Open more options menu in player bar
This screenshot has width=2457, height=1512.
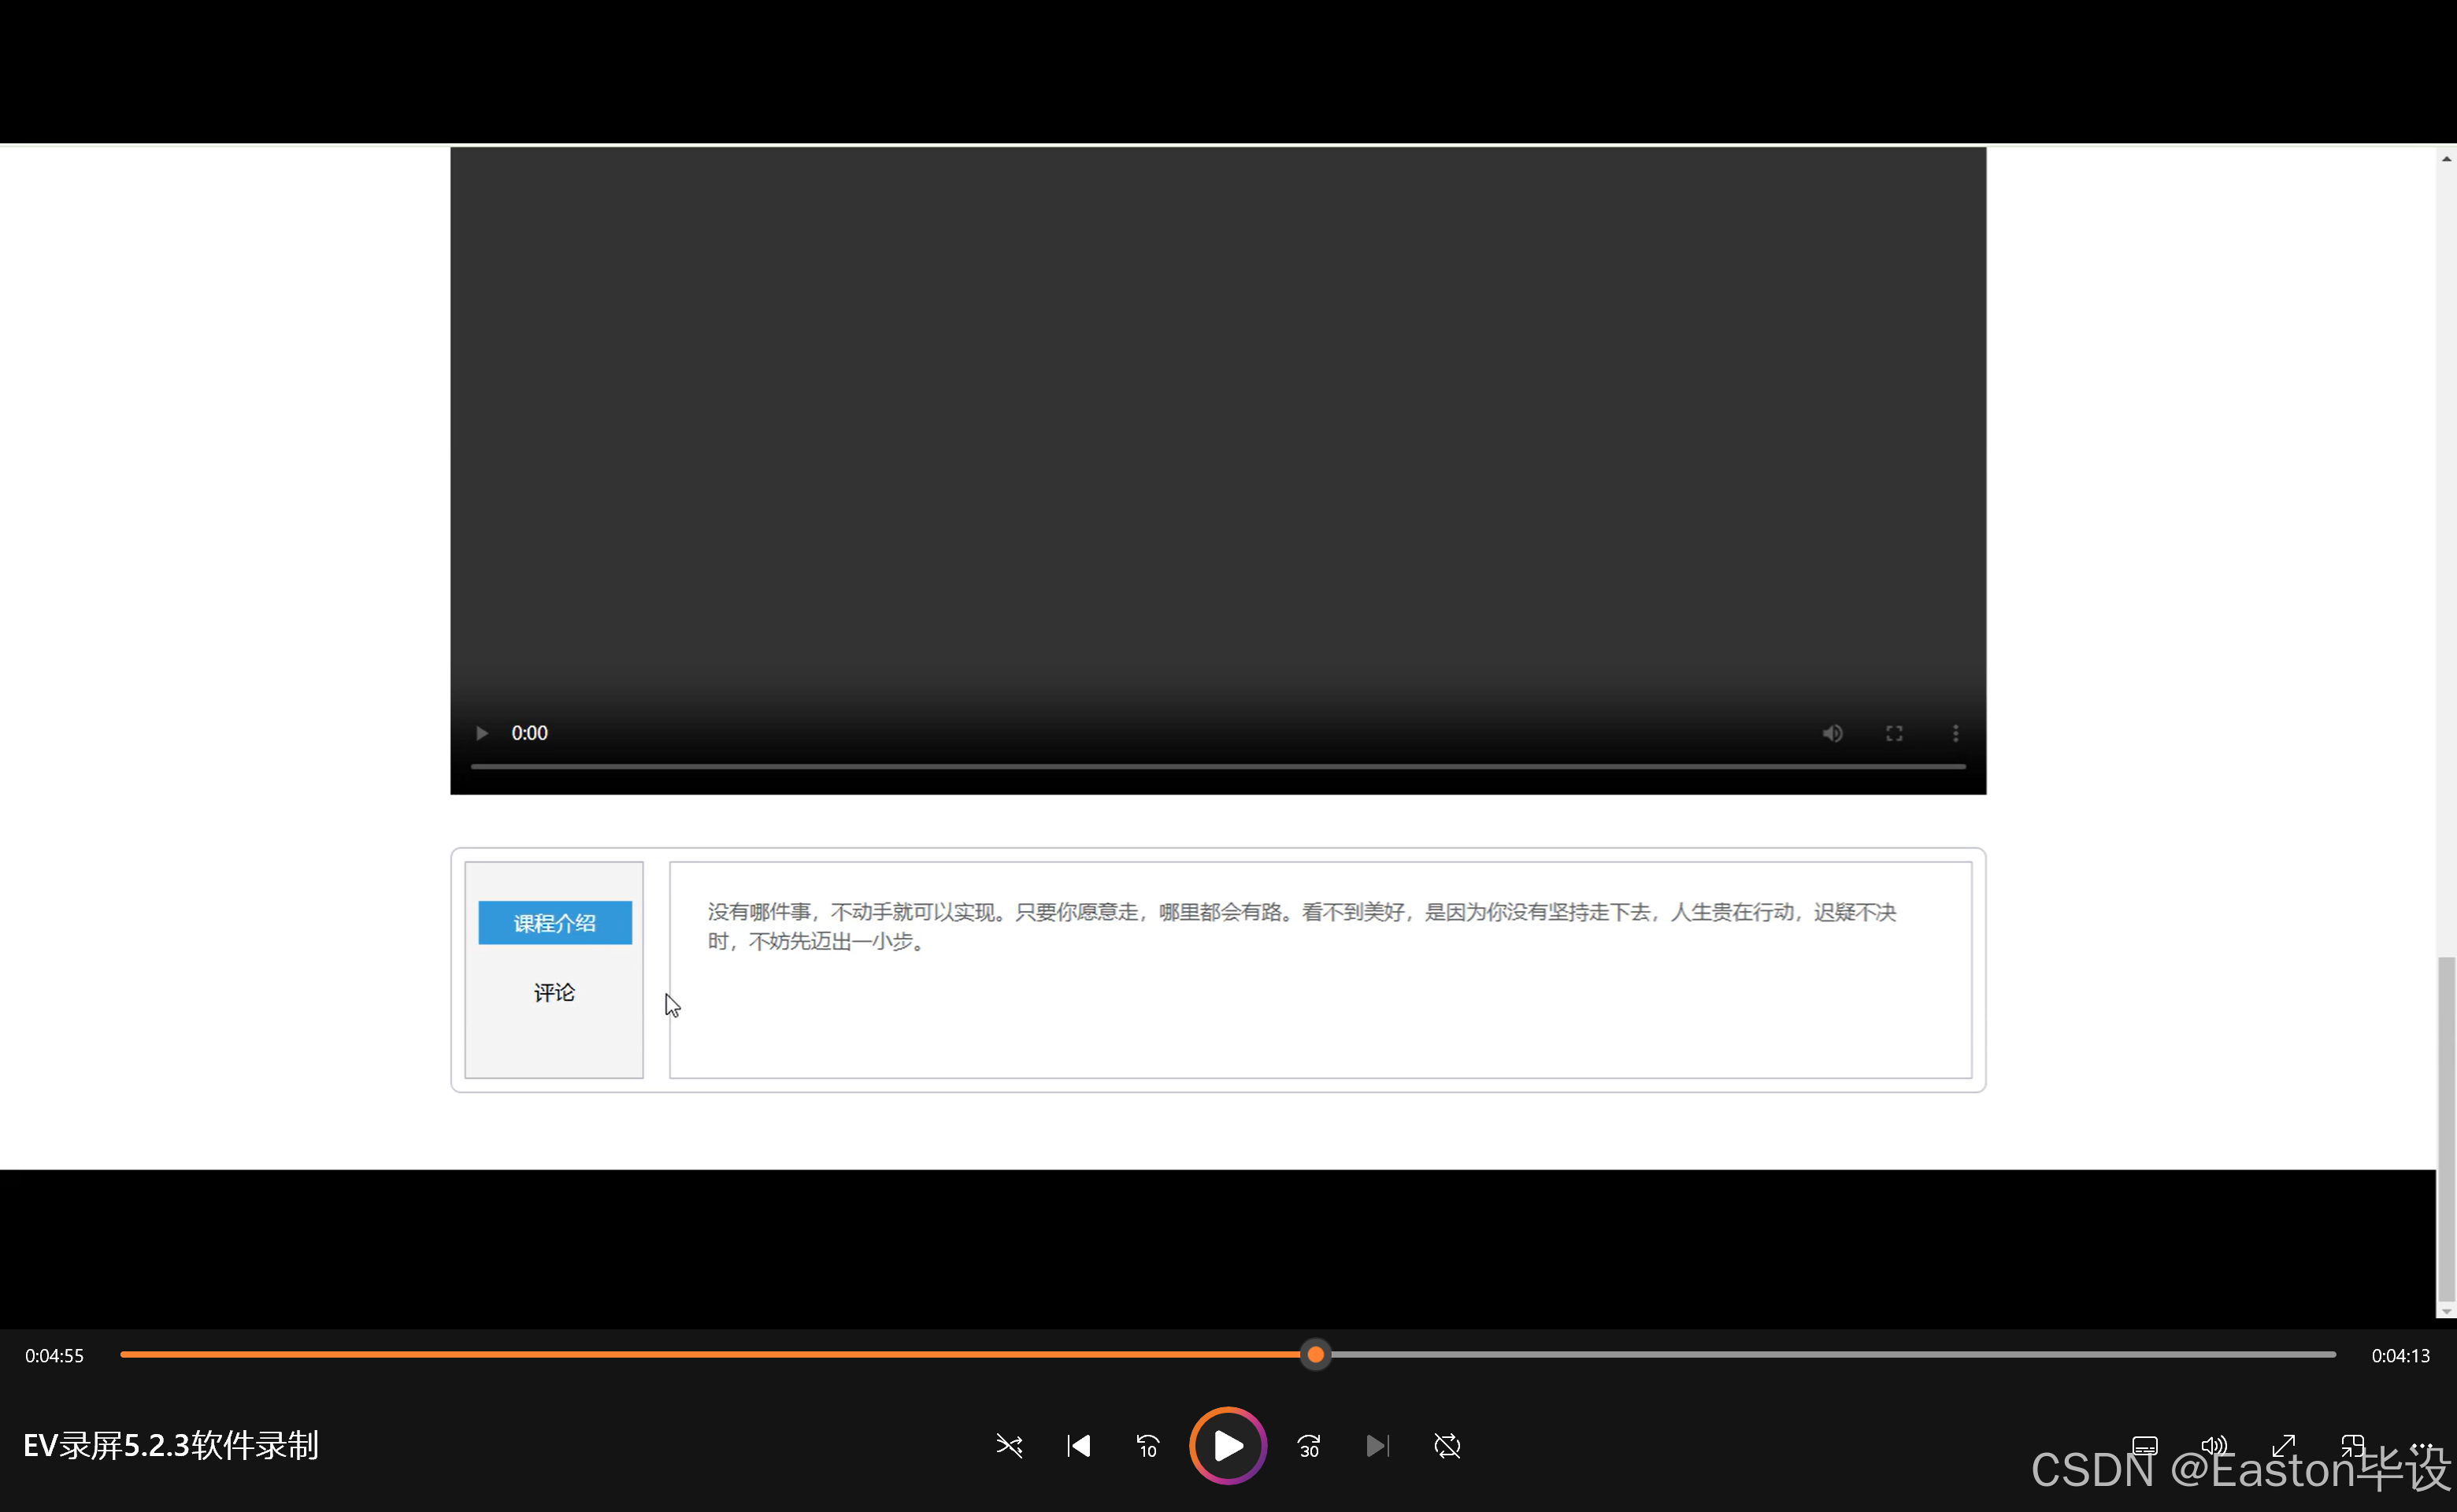coord(2421,1446)
